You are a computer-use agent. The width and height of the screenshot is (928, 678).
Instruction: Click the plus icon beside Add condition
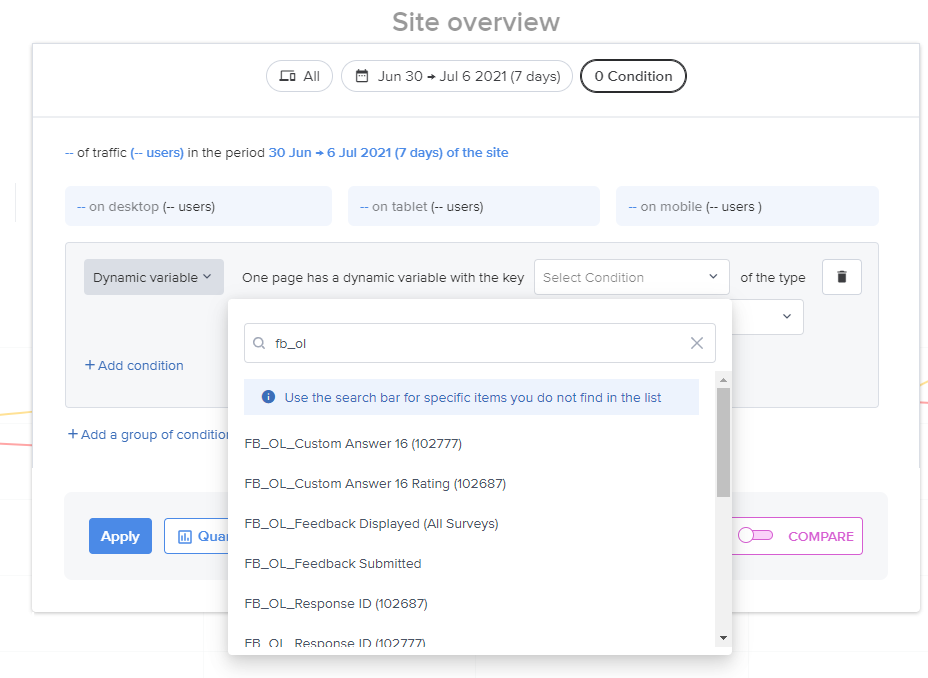tap(90, 365)
